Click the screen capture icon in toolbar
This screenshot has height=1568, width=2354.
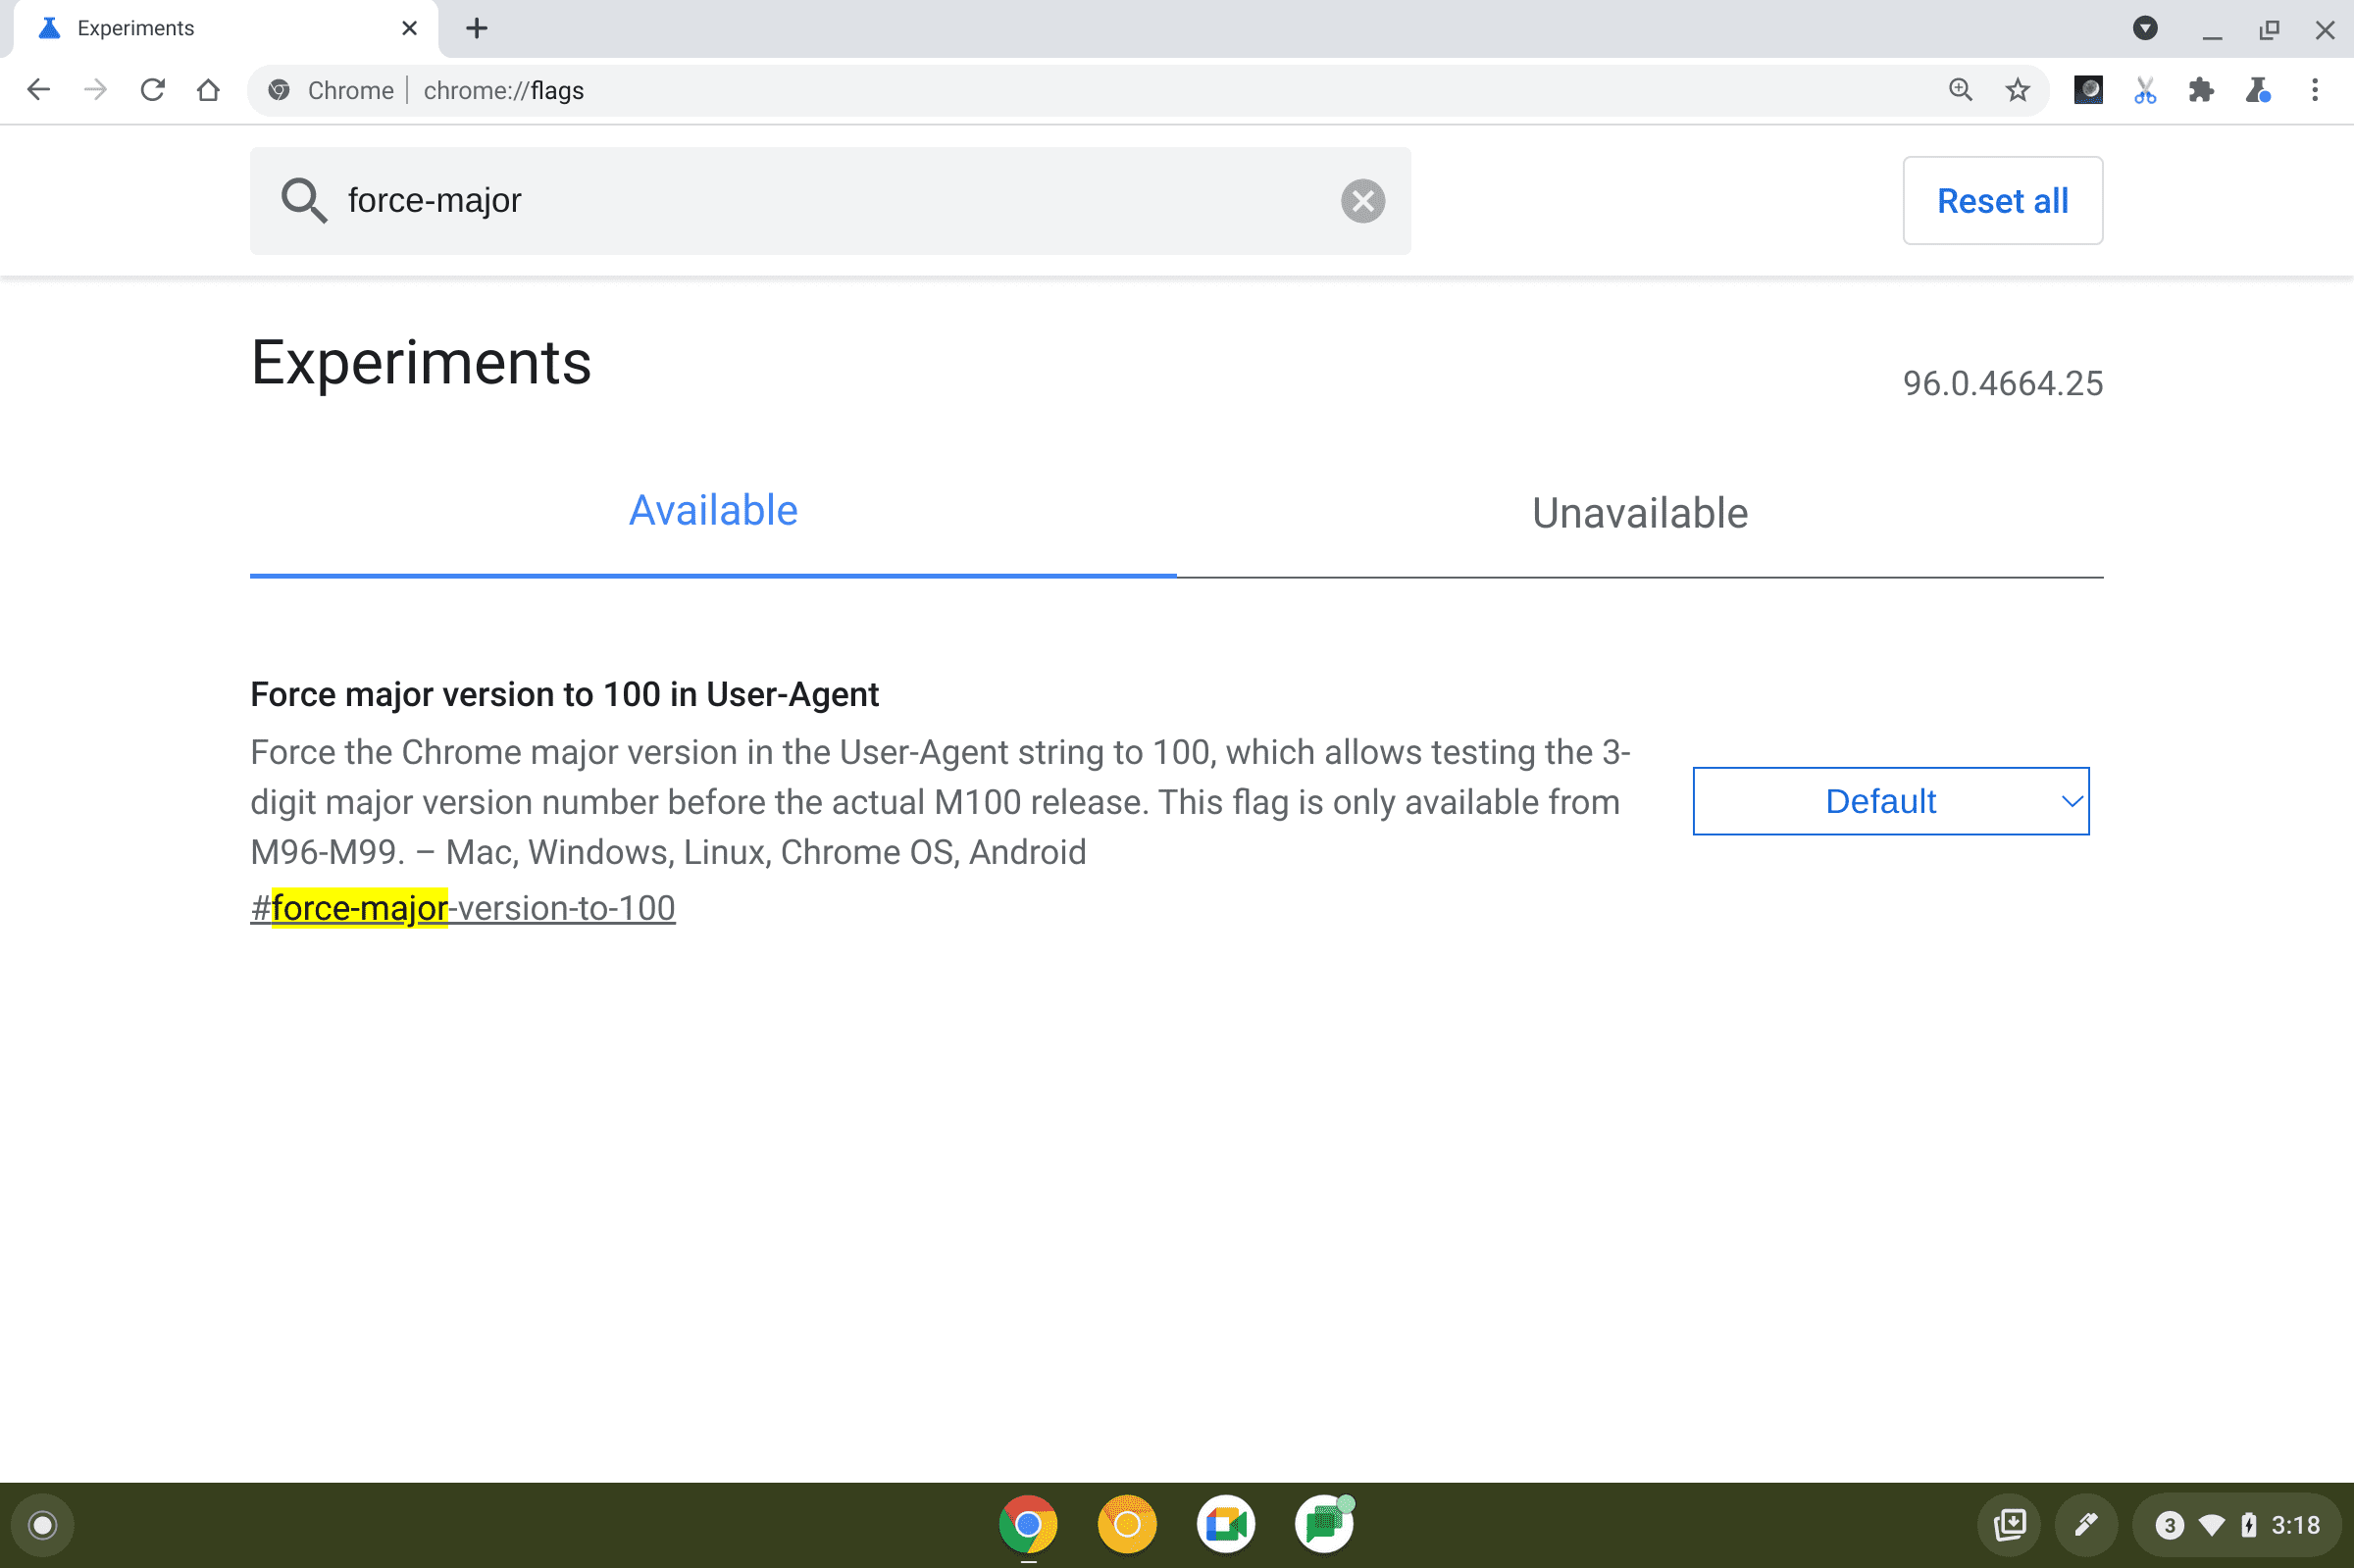point(2142,91)
